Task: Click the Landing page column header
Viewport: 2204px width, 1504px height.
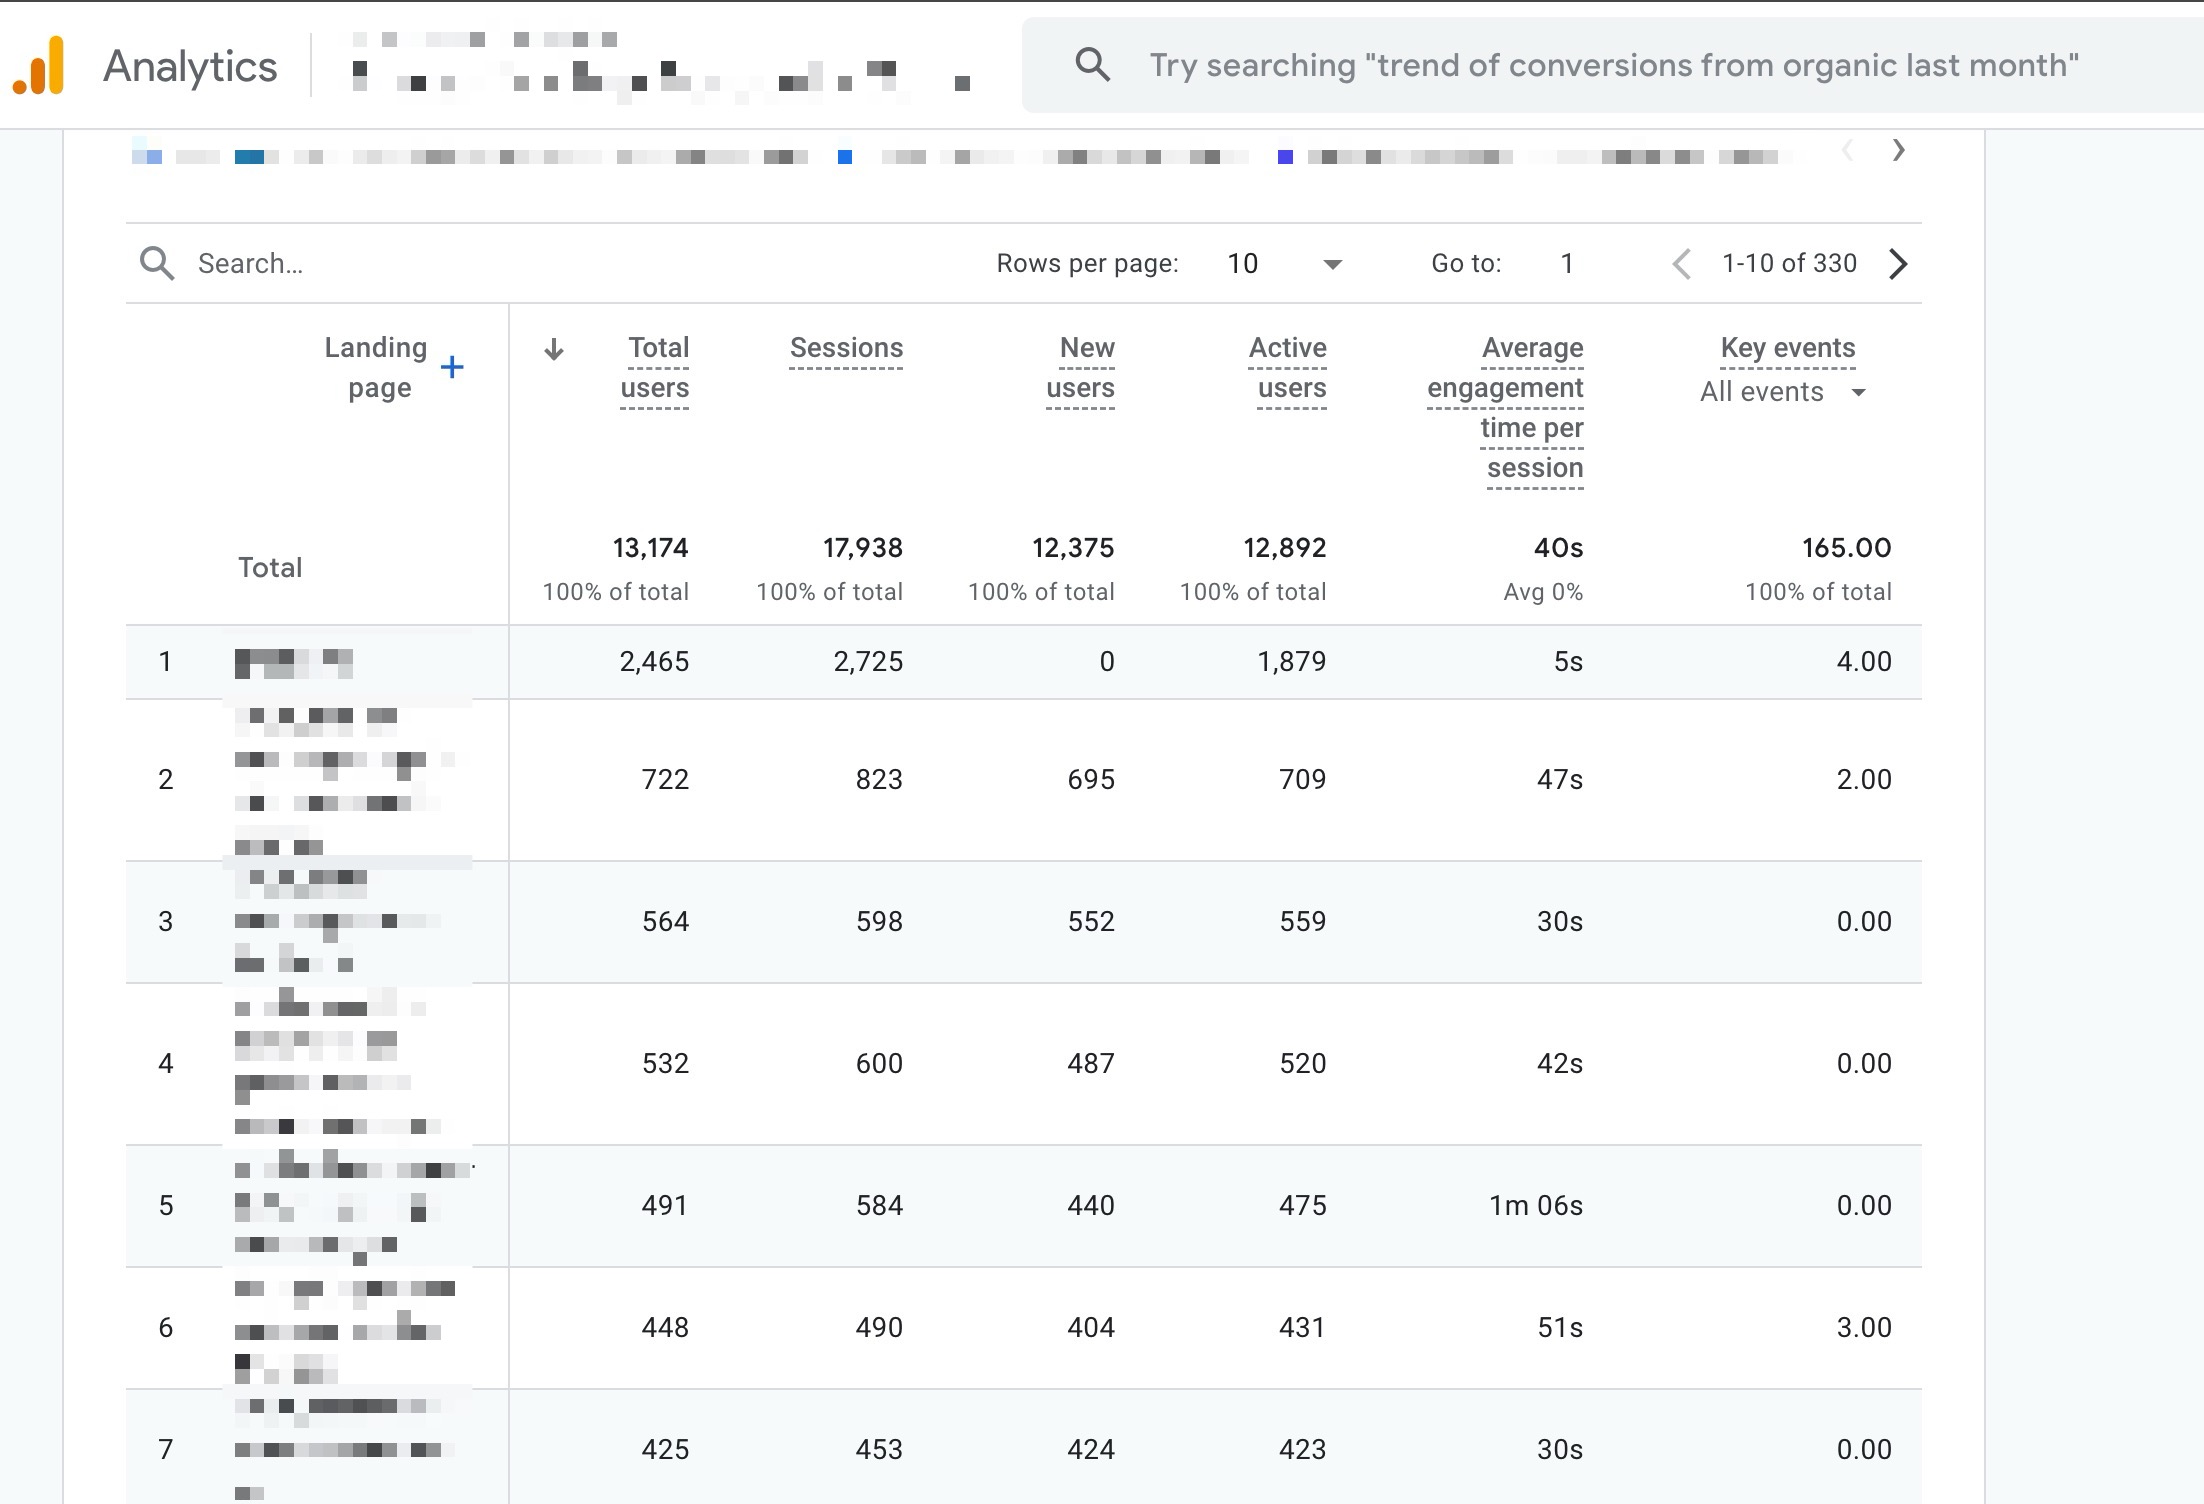Action: click(376, 368)
